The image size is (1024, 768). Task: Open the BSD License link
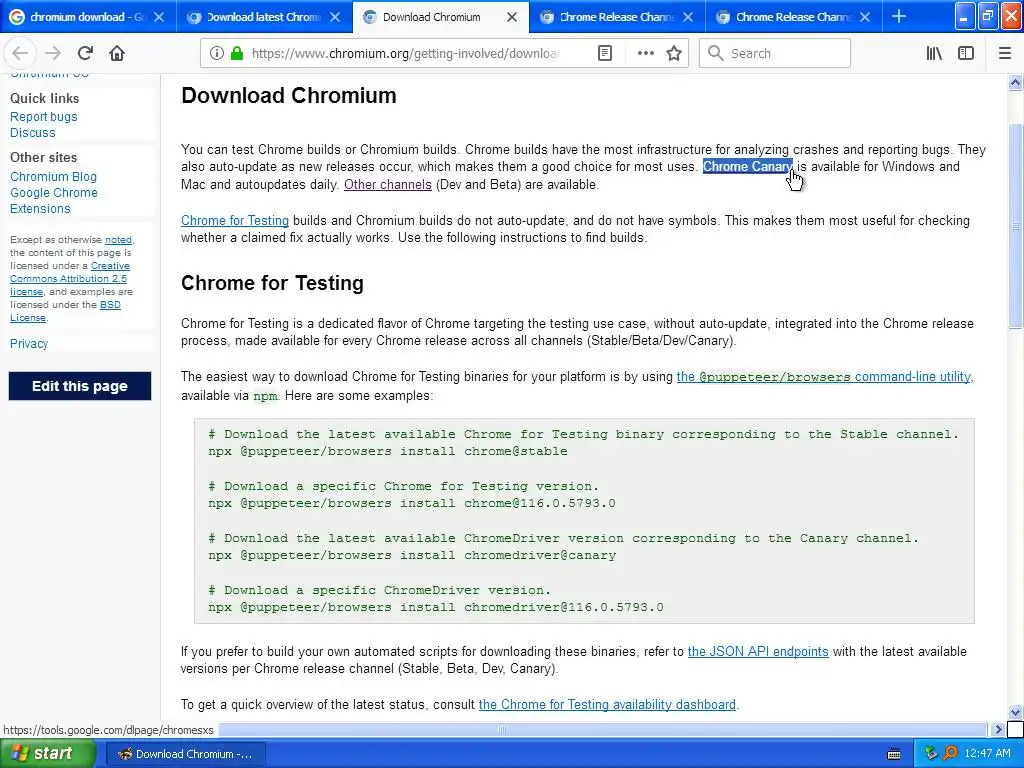pyautogui.click(x=65, y=311)
